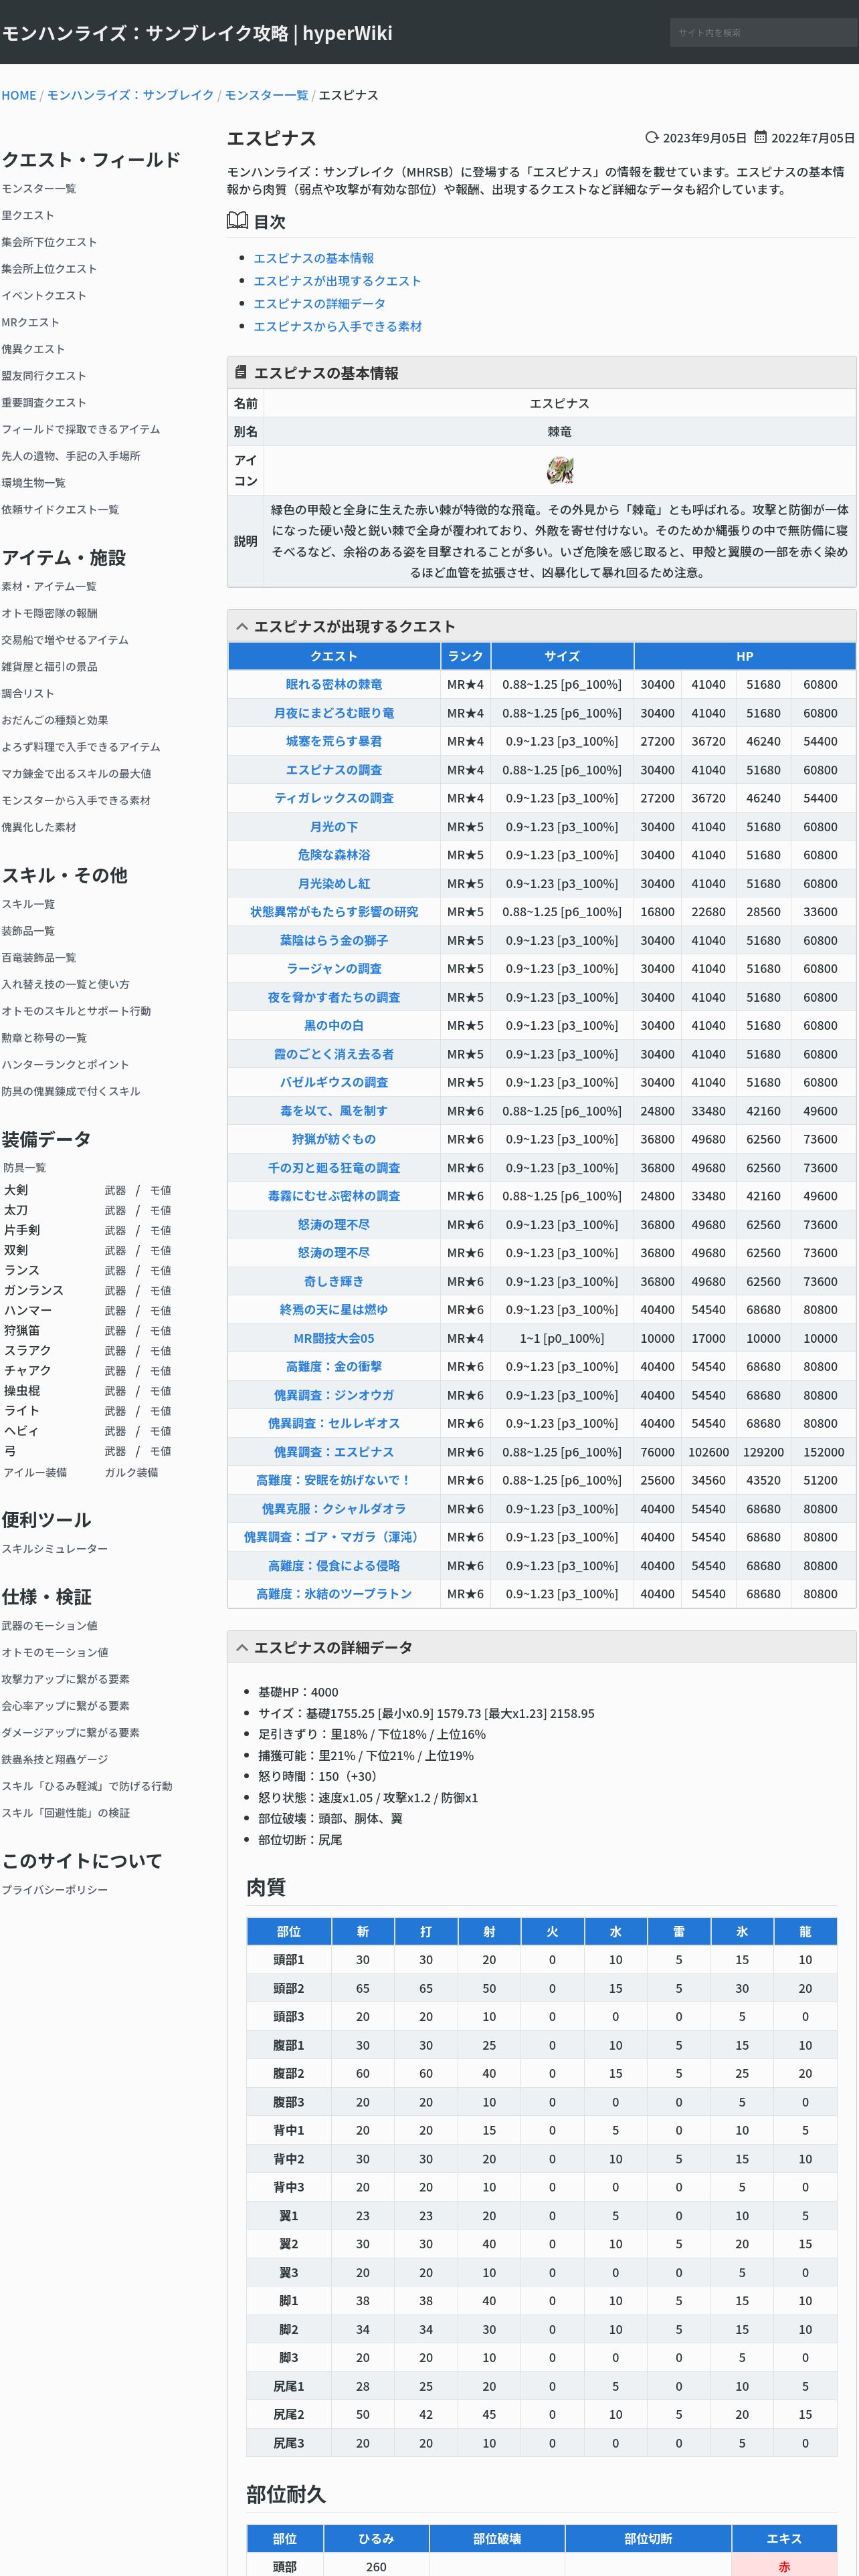Open sidebar 集会所上位クエスト link
Viewport: 859px width, 2576px height.
(x=49, y=269)
